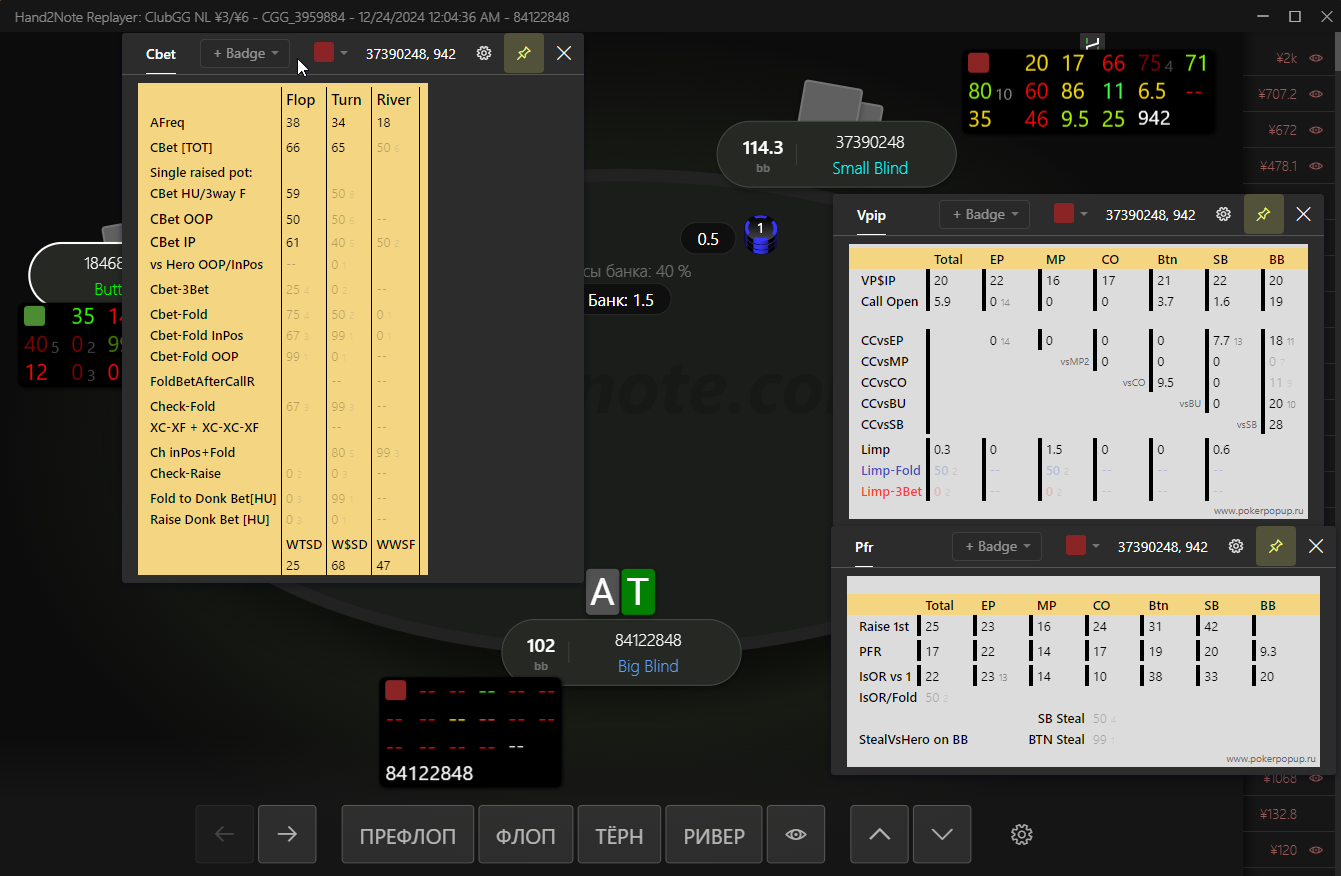Open settings gear in Vpip popup

coord(1223,214)
